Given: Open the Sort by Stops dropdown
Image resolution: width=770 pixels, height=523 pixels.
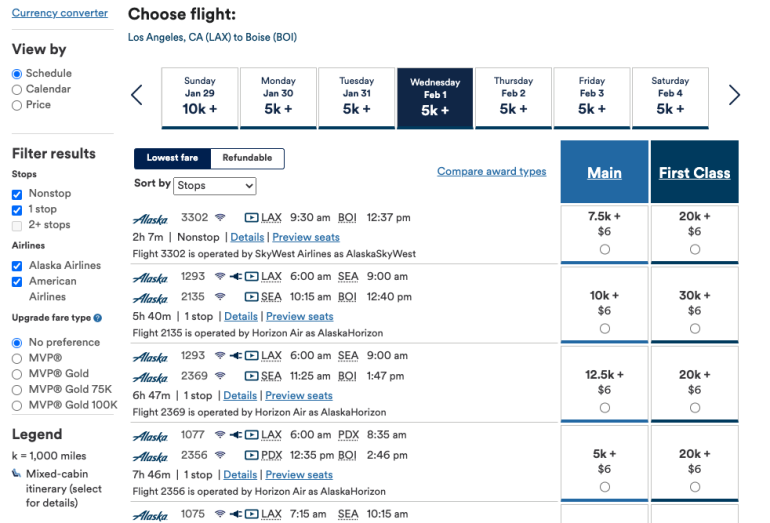Looking at the screenshot, I should pyautogui.click(x=215, y=186).
